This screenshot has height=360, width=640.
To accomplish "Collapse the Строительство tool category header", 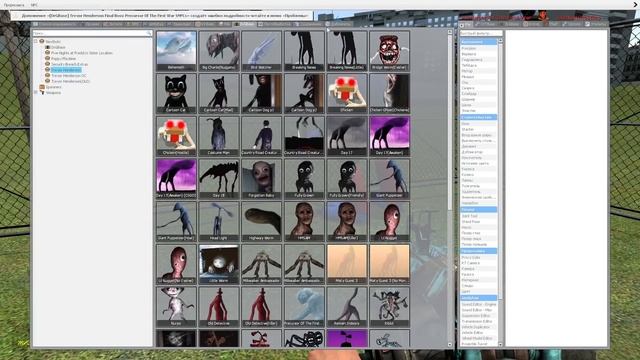I will click(x=479, y=118).
